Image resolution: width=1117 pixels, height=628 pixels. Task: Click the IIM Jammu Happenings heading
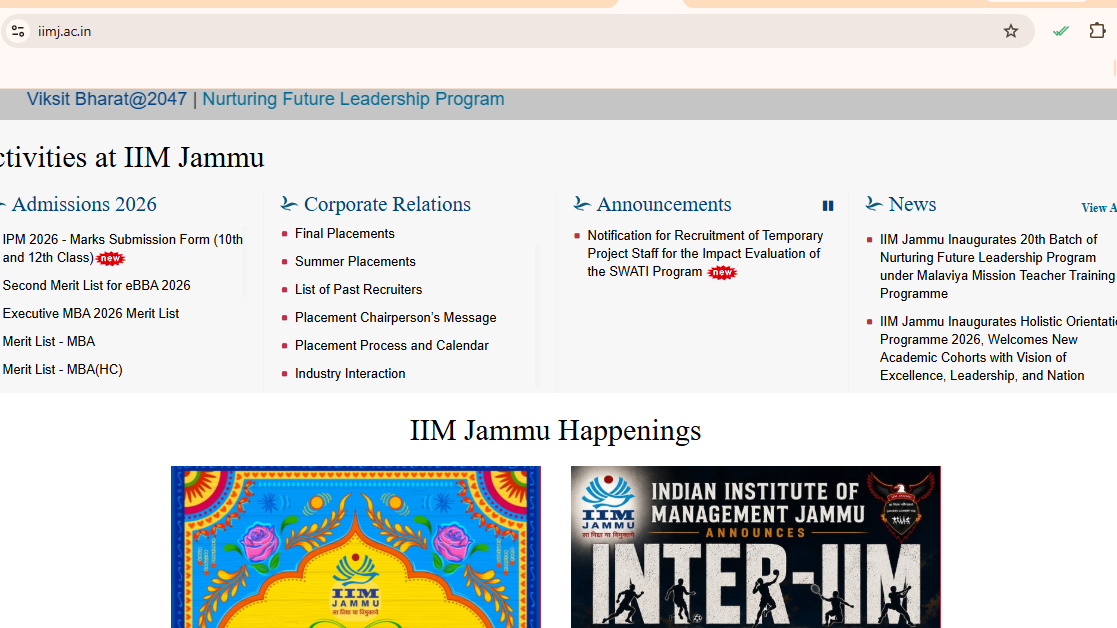tap(555, 431)
